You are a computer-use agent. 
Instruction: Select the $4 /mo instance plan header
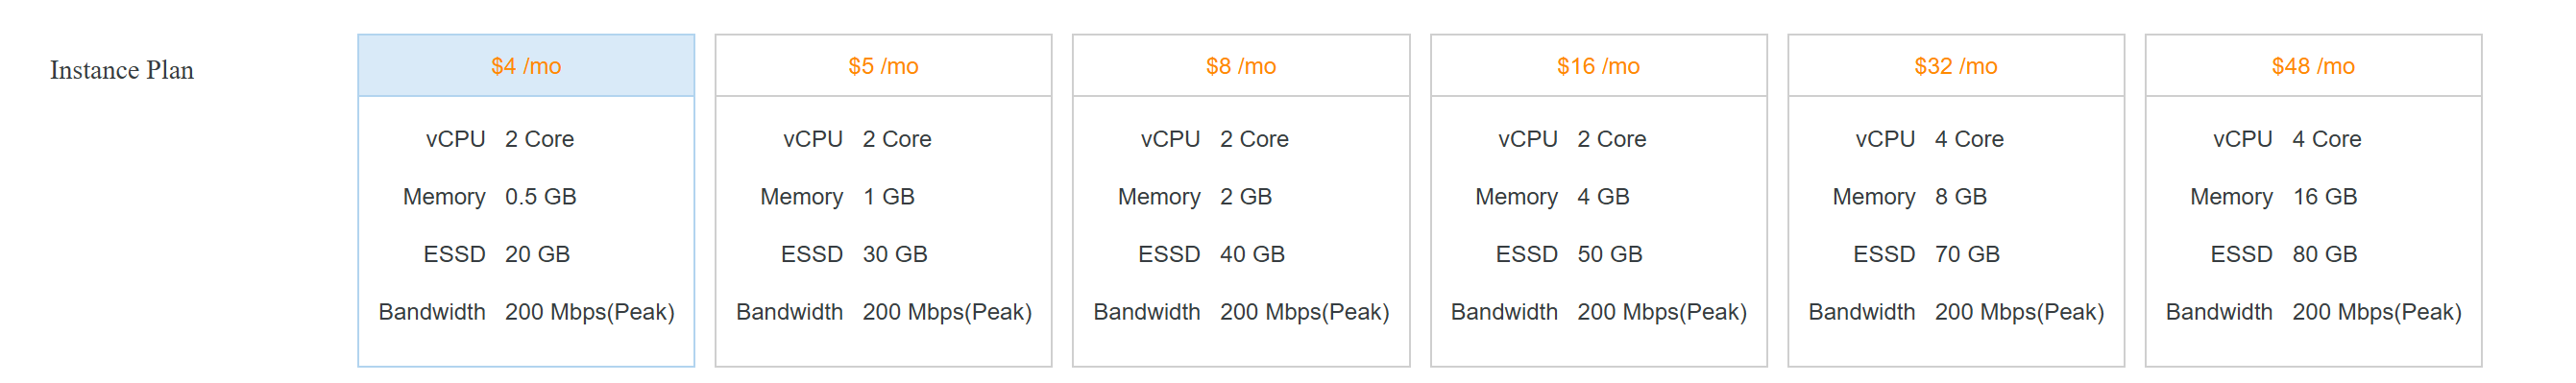[x=526, y=66]
